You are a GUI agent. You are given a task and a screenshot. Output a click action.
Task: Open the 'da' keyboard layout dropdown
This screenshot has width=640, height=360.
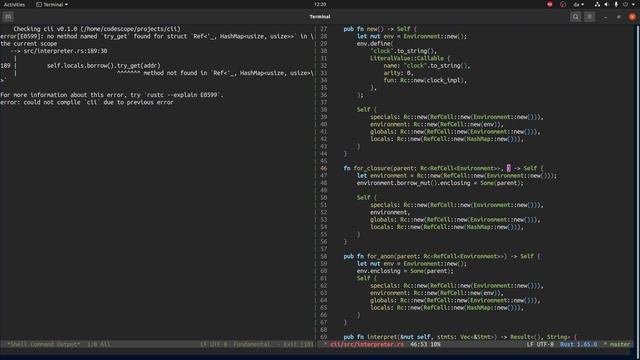tap(579, 4)
